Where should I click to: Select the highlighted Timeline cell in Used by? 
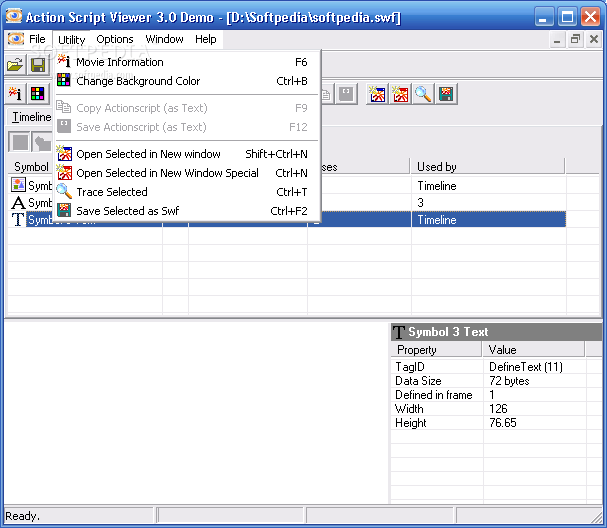[x=489, y=219]
